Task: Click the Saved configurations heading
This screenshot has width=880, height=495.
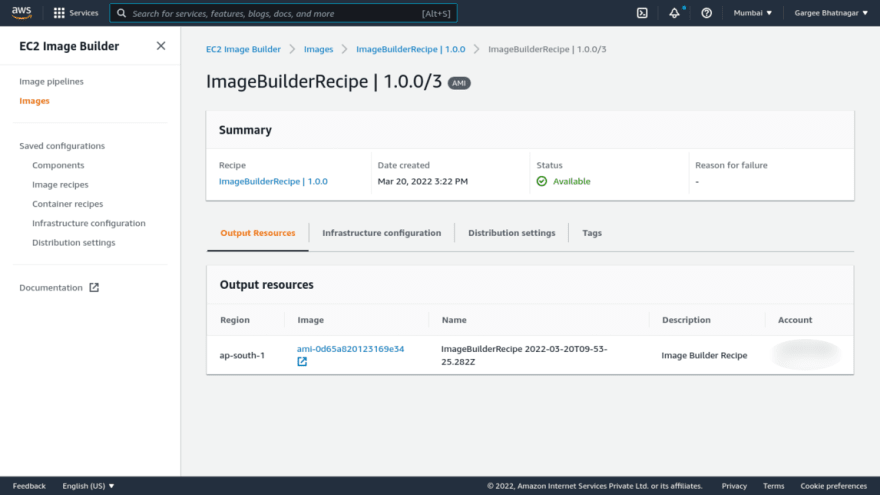Action: click(x=62, y=146)
